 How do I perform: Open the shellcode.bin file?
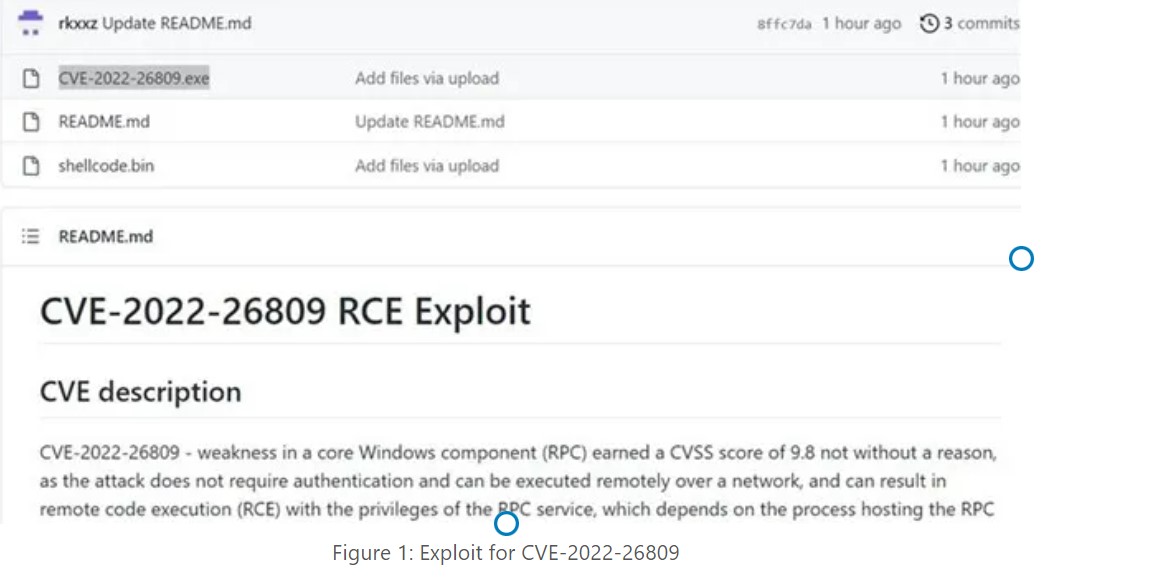[106, 166]
